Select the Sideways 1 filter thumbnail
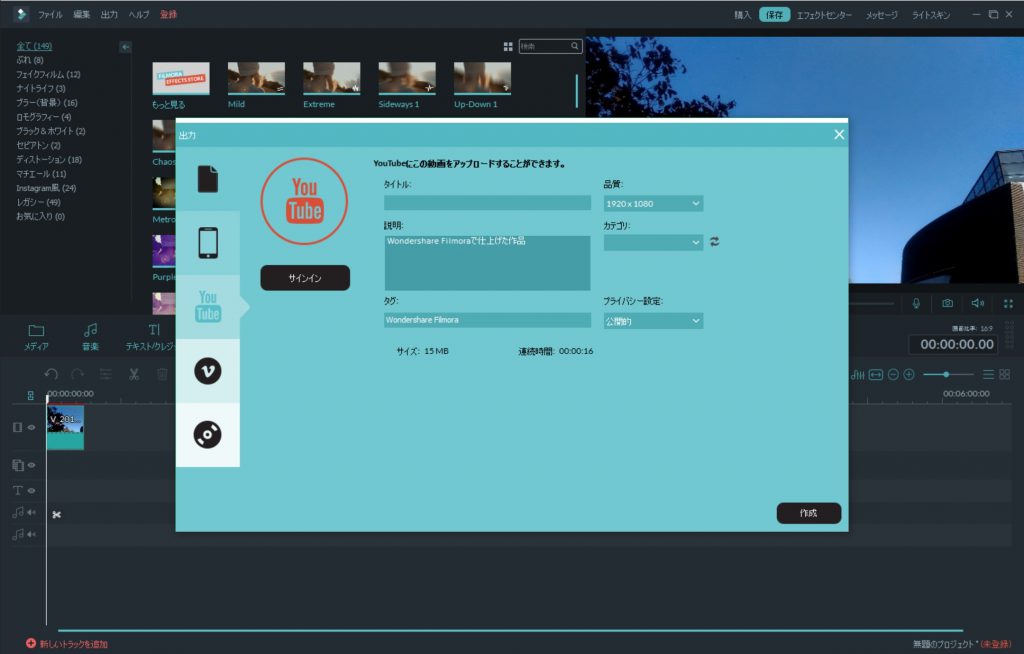The image size is (1024, 654). coord(407,78)
